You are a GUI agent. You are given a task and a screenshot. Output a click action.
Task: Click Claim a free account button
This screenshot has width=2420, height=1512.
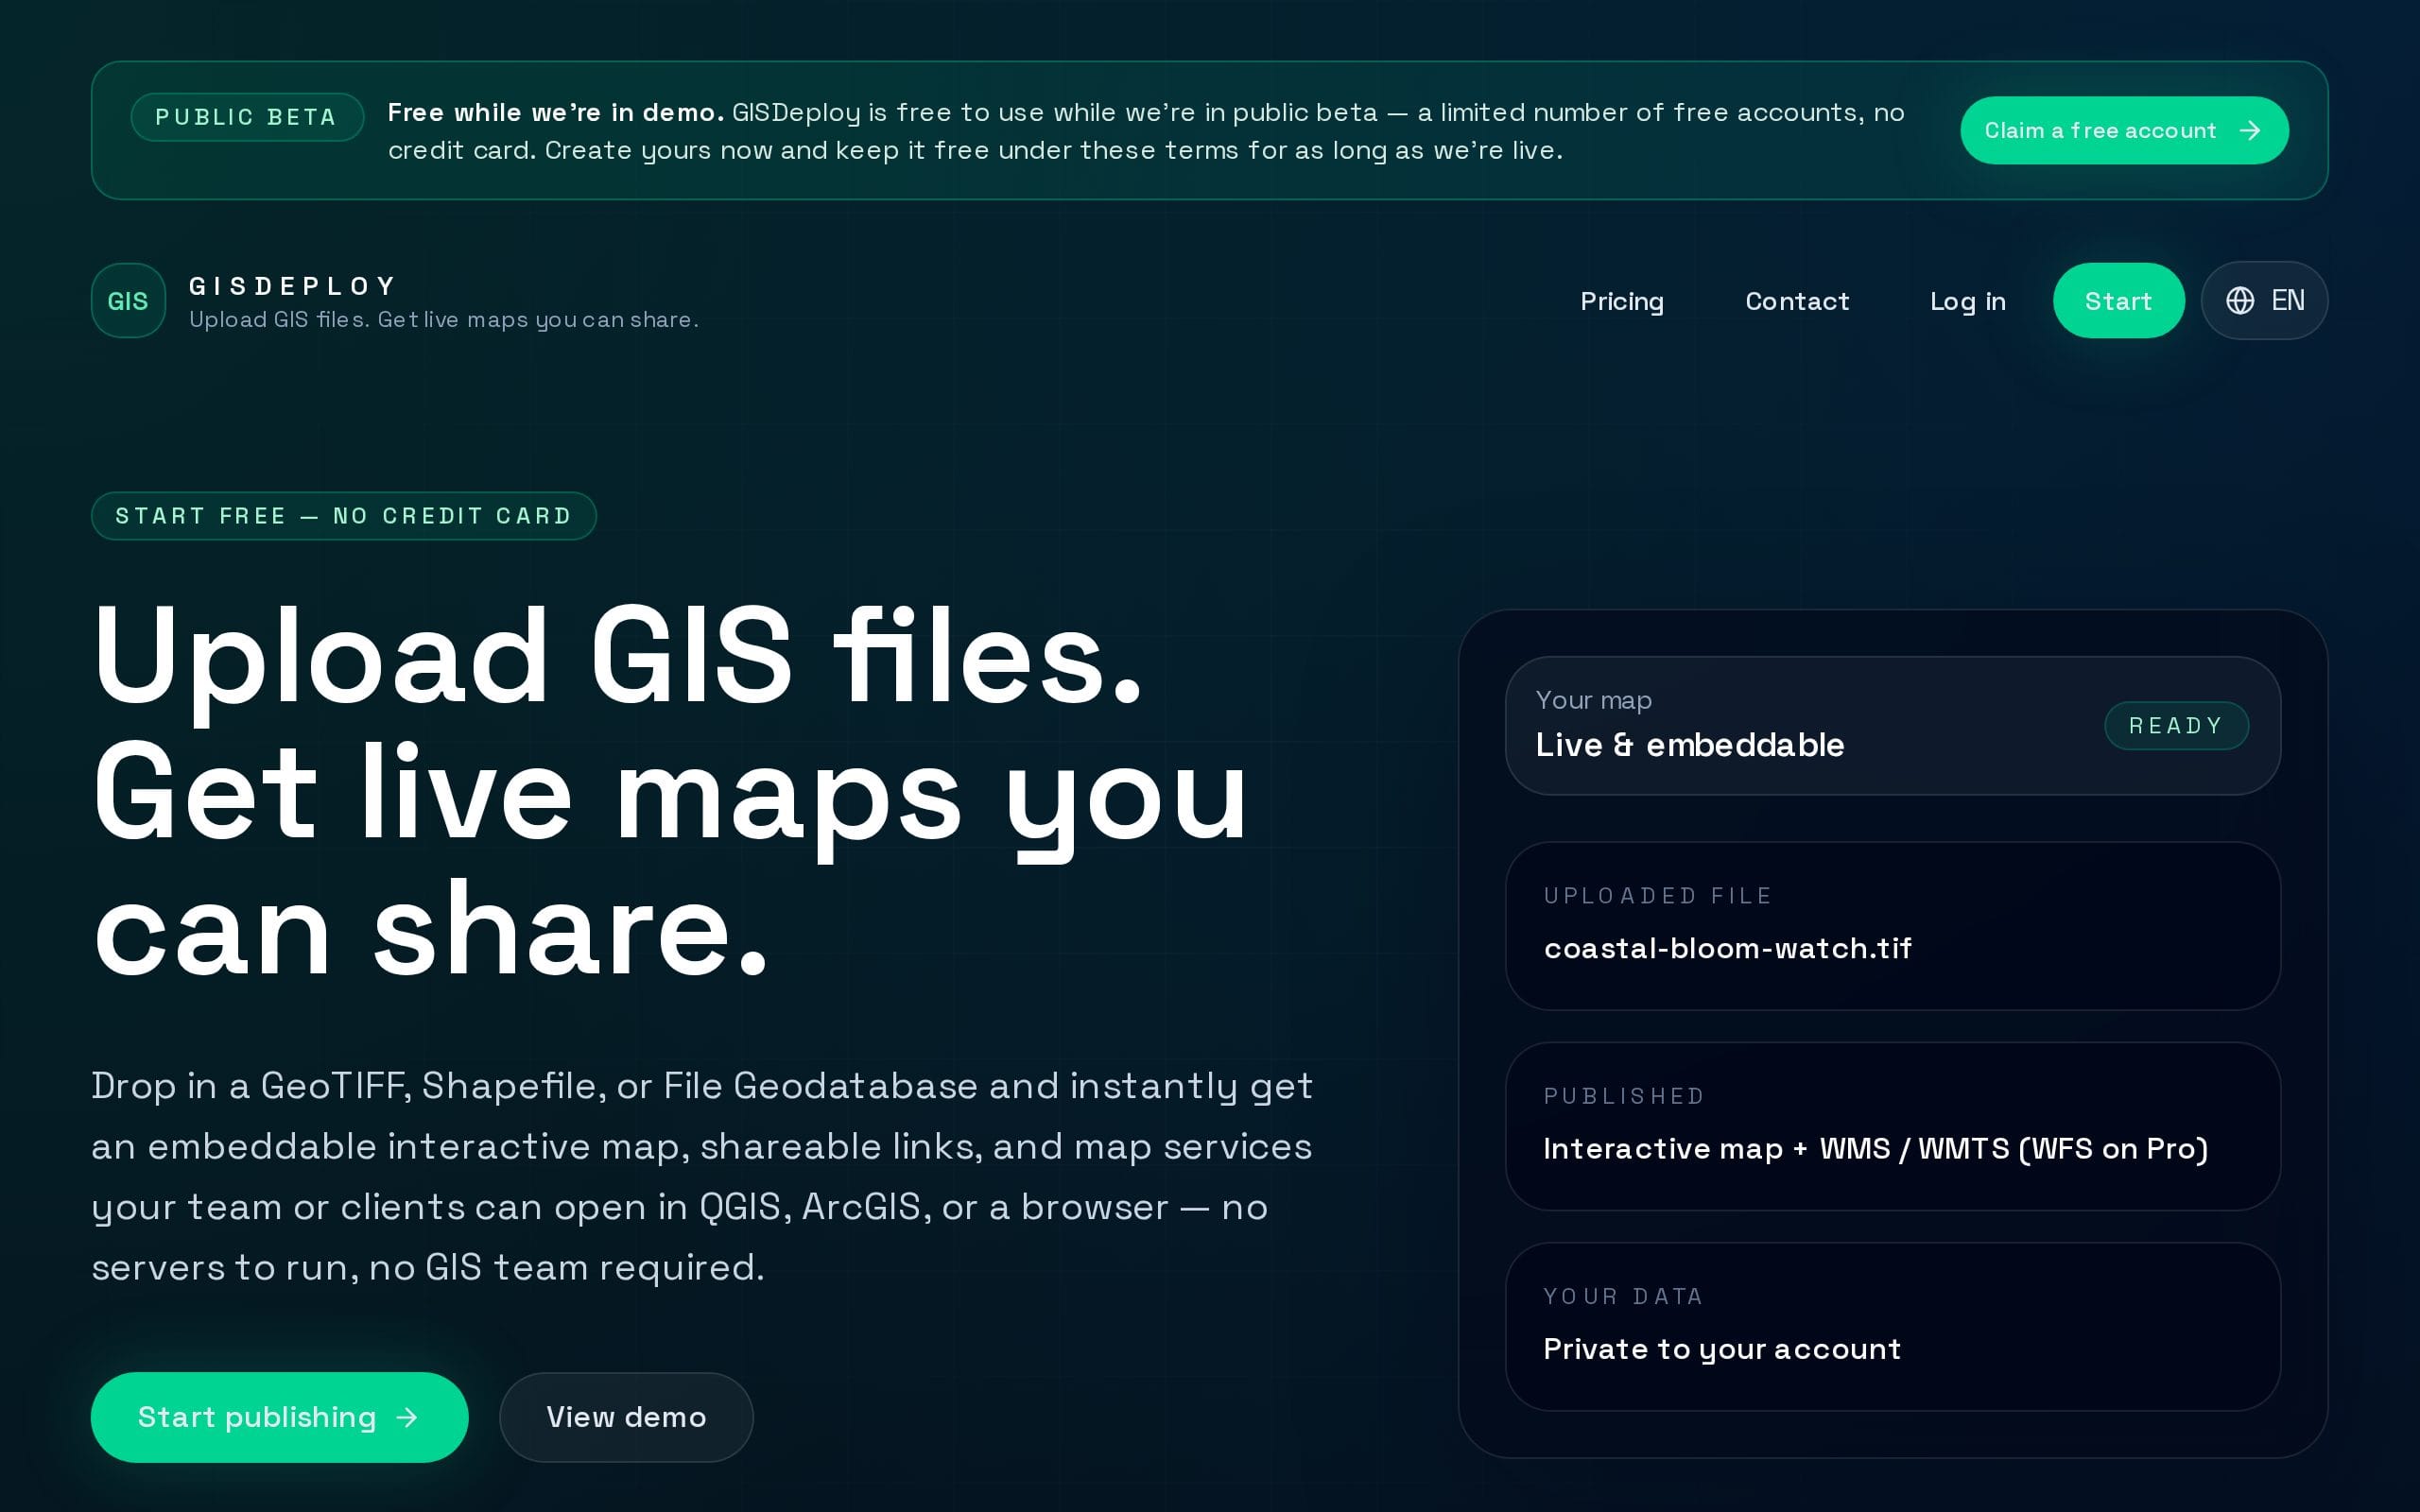[x=2124, y=130]
